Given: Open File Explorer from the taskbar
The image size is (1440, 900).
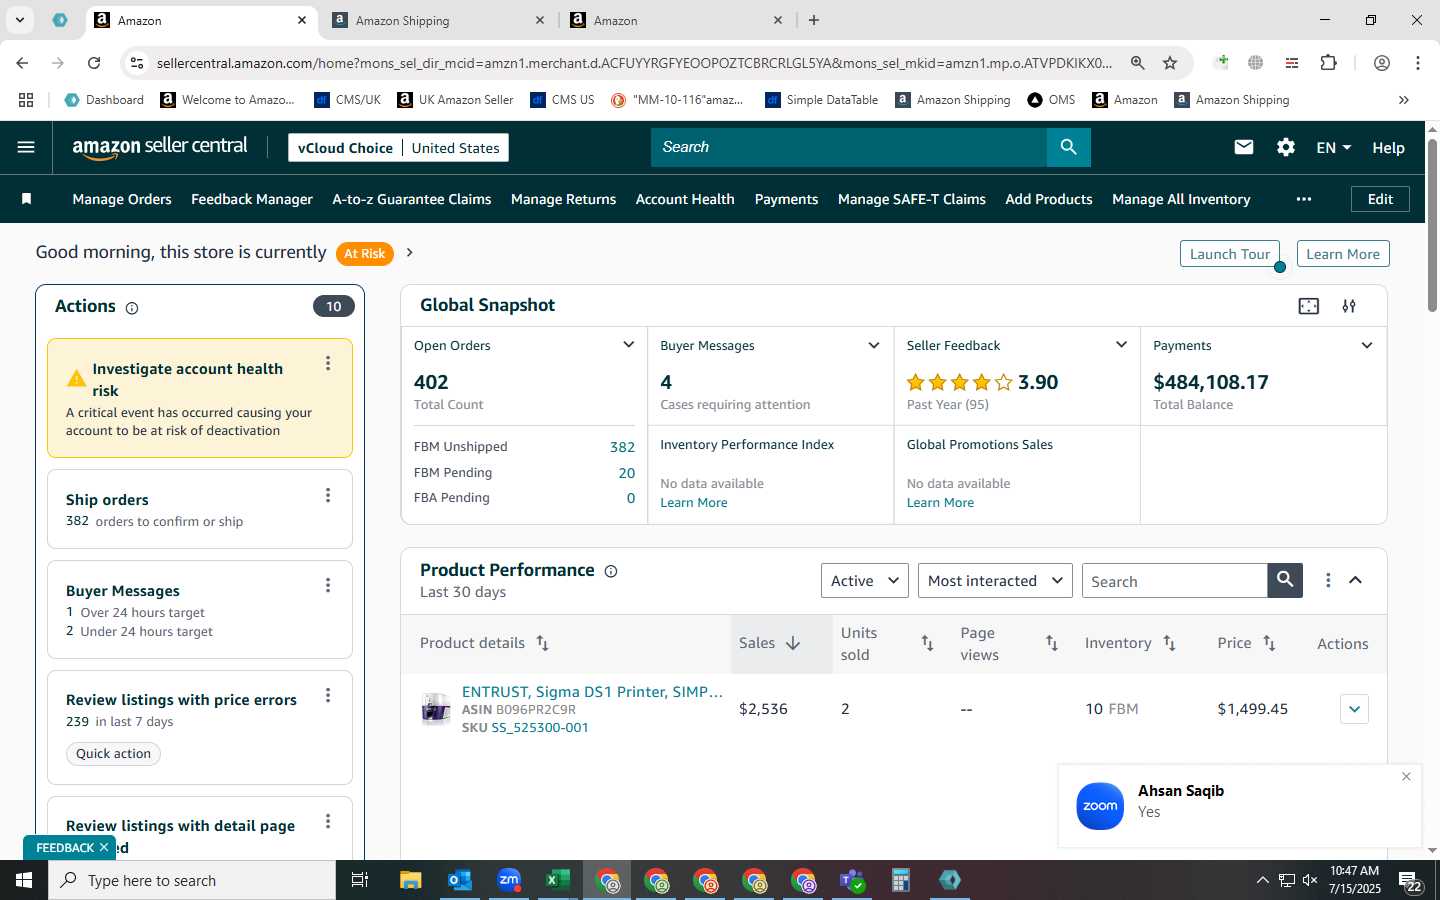Looking at the screenshot, I should point(411,880).
